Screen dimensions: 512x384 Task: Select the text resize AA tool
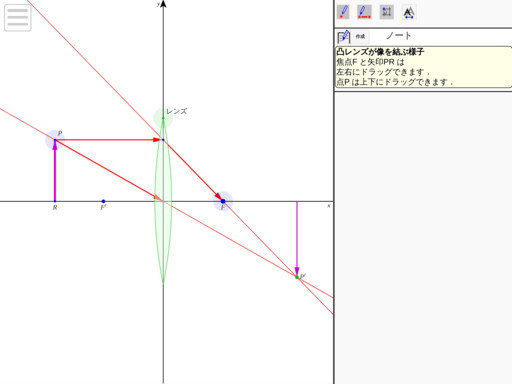click(409, 12)
